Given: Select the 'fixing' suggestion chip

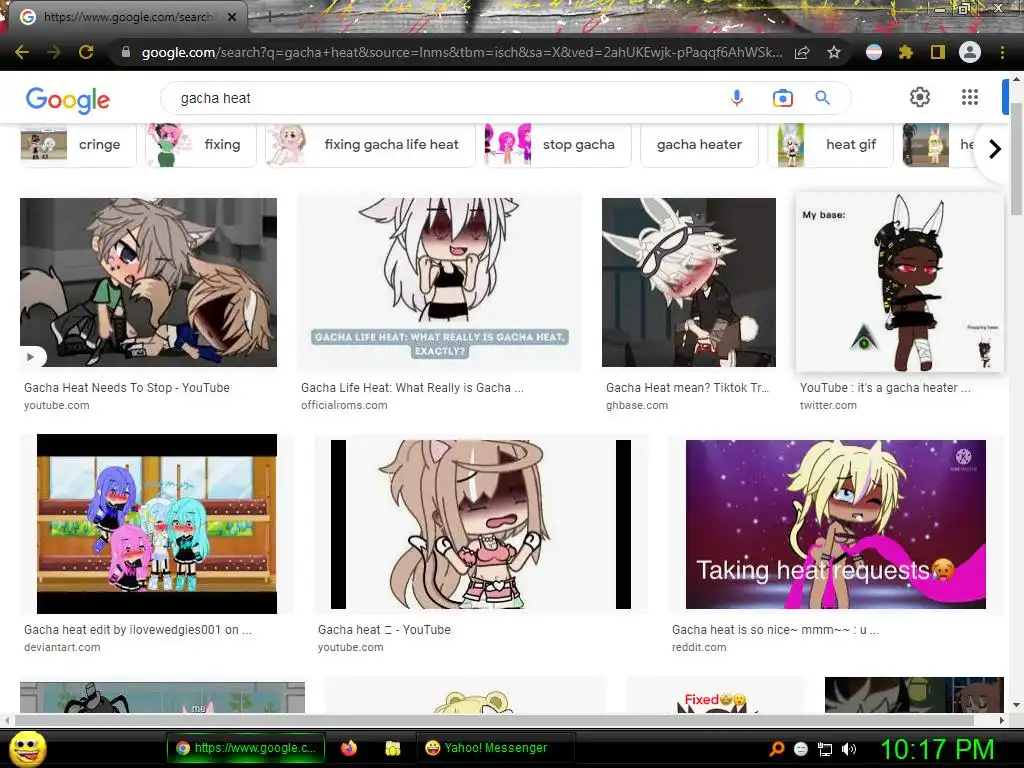Looking at the screenshot, I should pyautogui.click(x=200, y=145).
